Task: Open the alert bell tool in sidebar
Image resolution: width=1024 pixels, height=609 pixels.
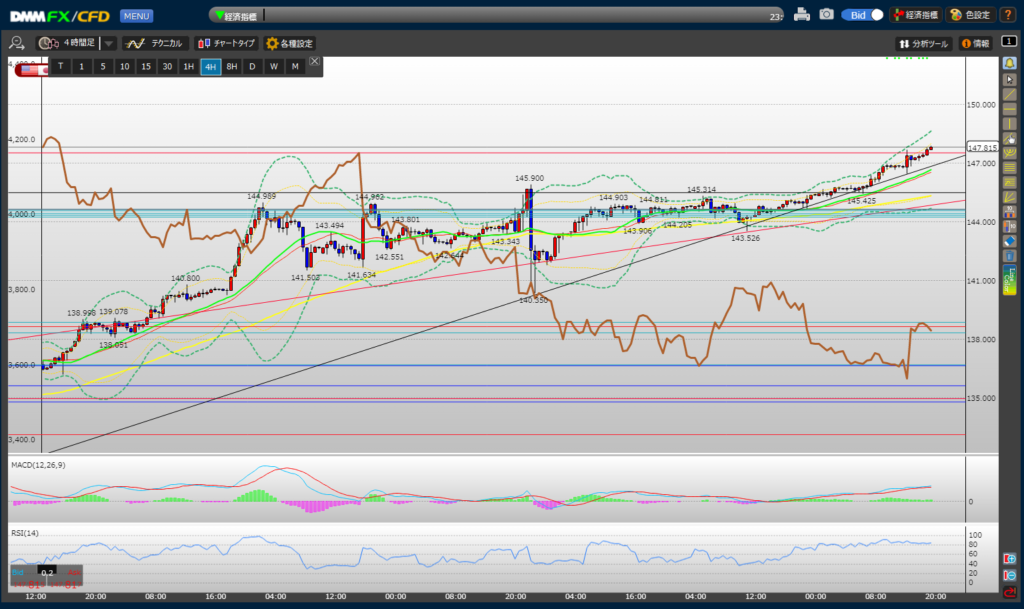Action: tap(1010, 63)
